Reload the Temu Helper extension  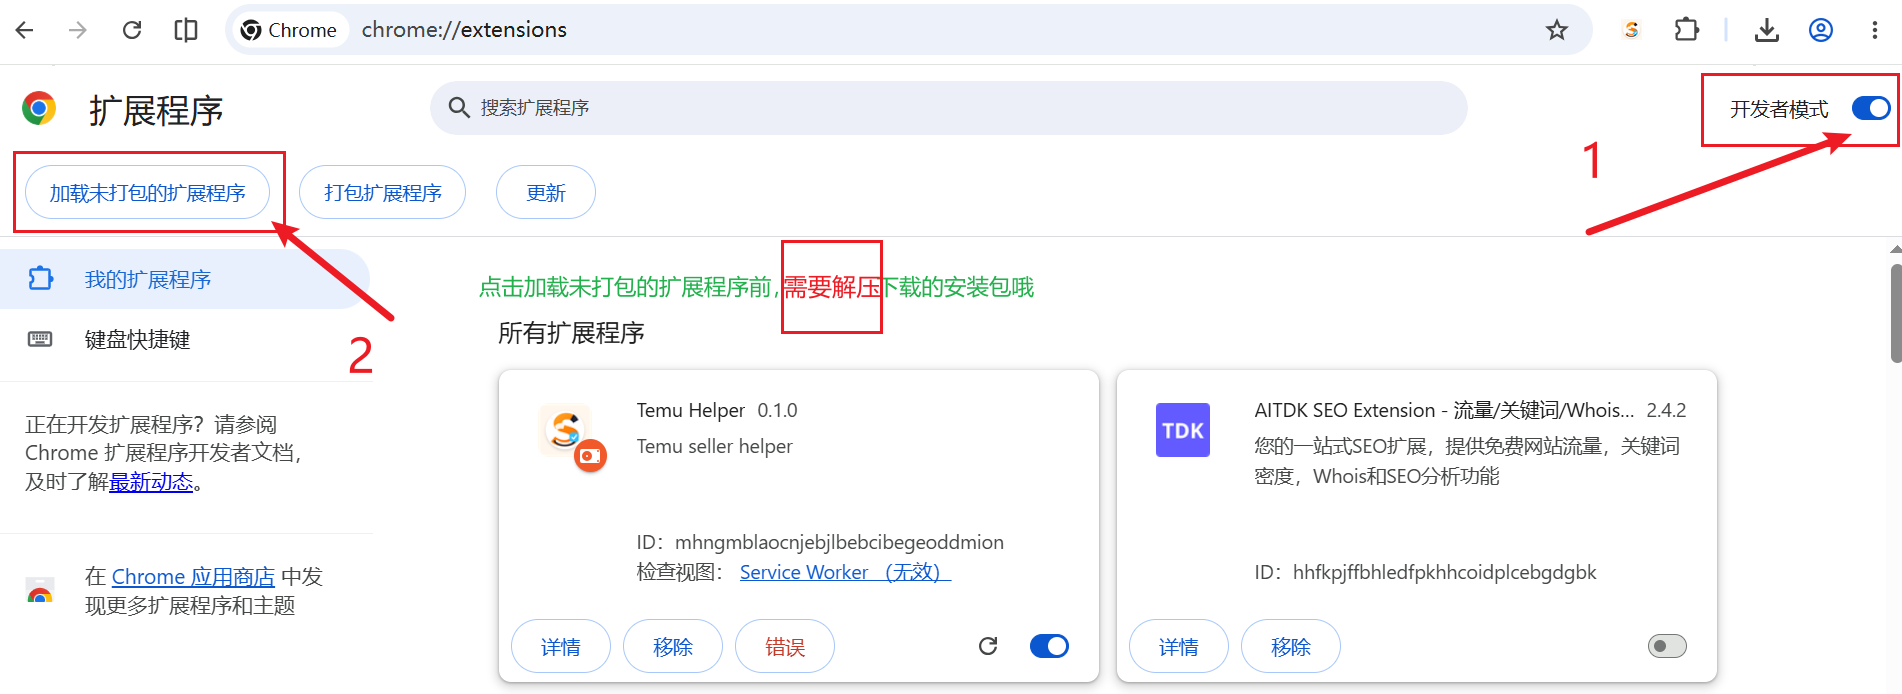[x=988, y=646]
